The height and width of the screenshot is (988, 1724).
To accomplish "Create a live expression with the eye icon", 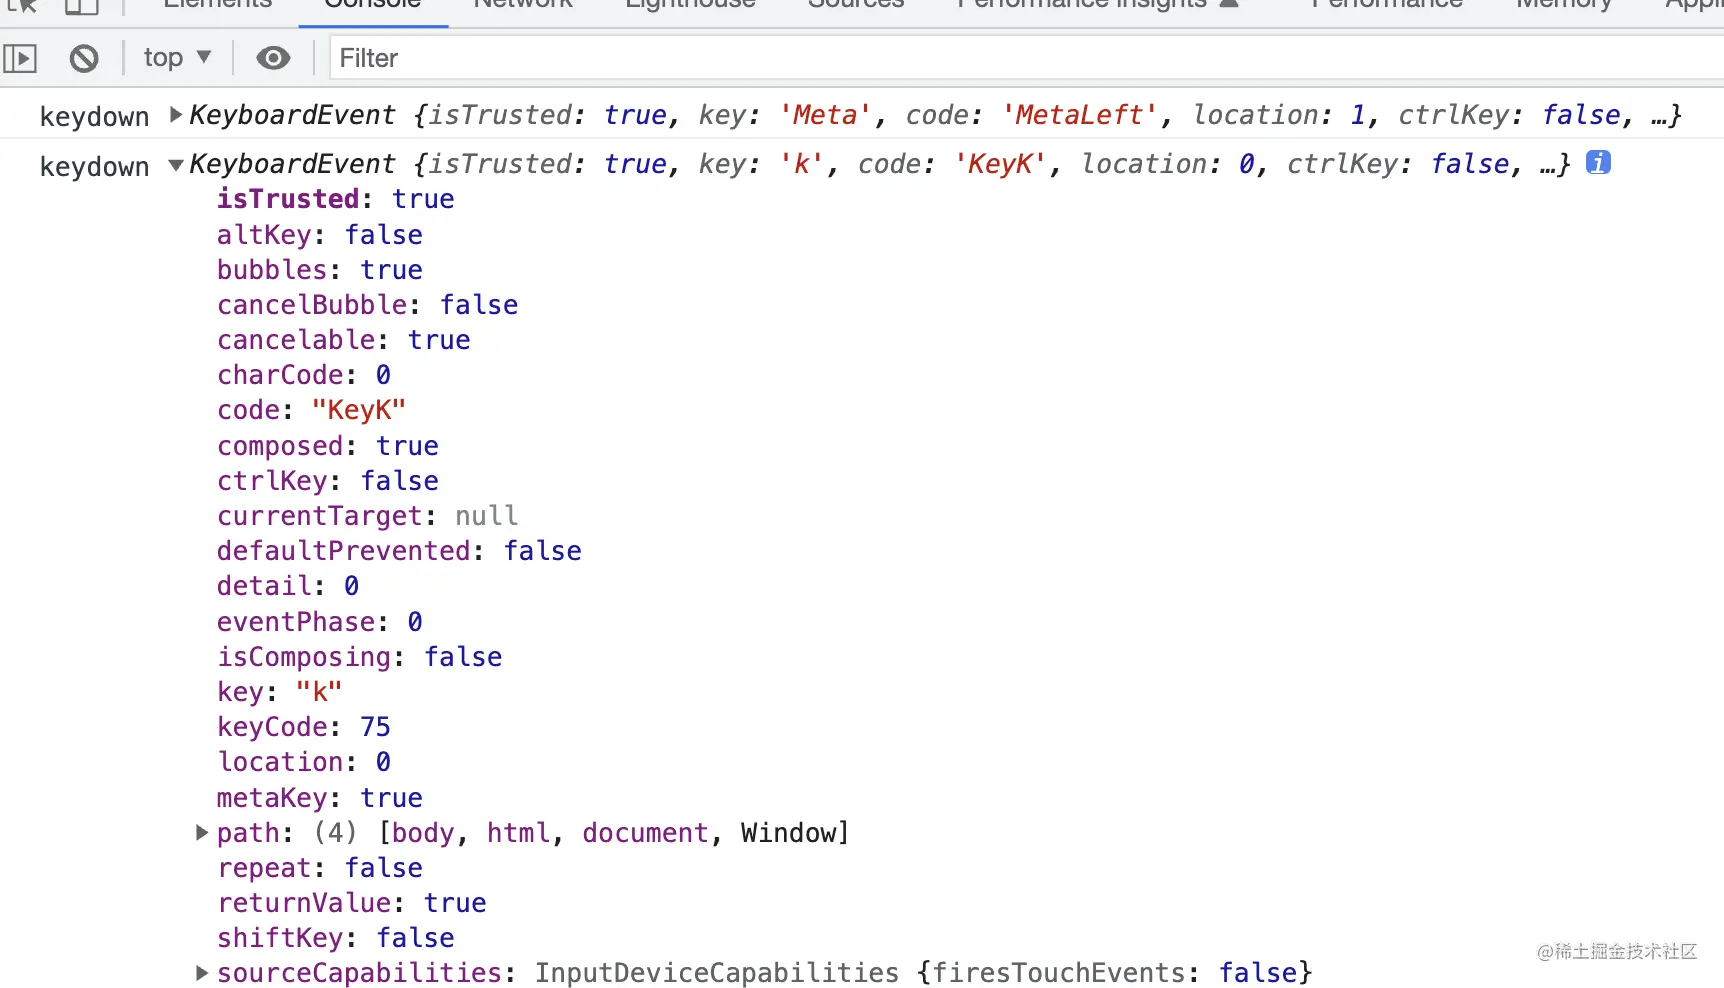I will tap(273, 58).
